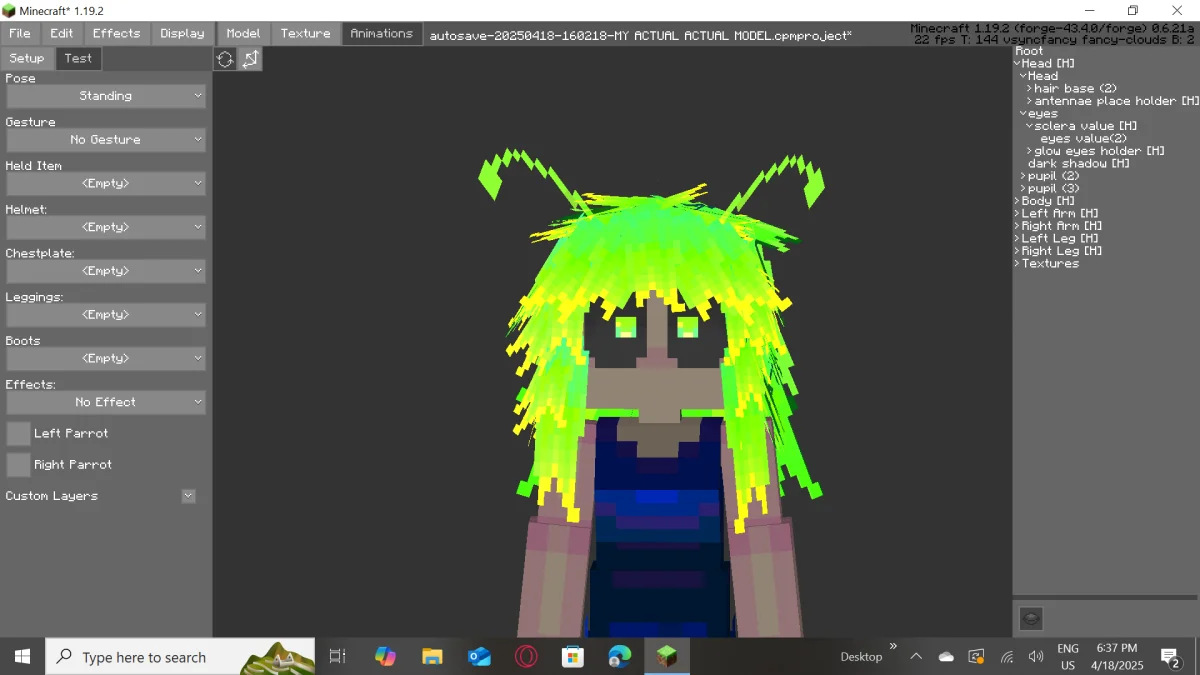
Task: Select the Animations tab
Action: 381,33
